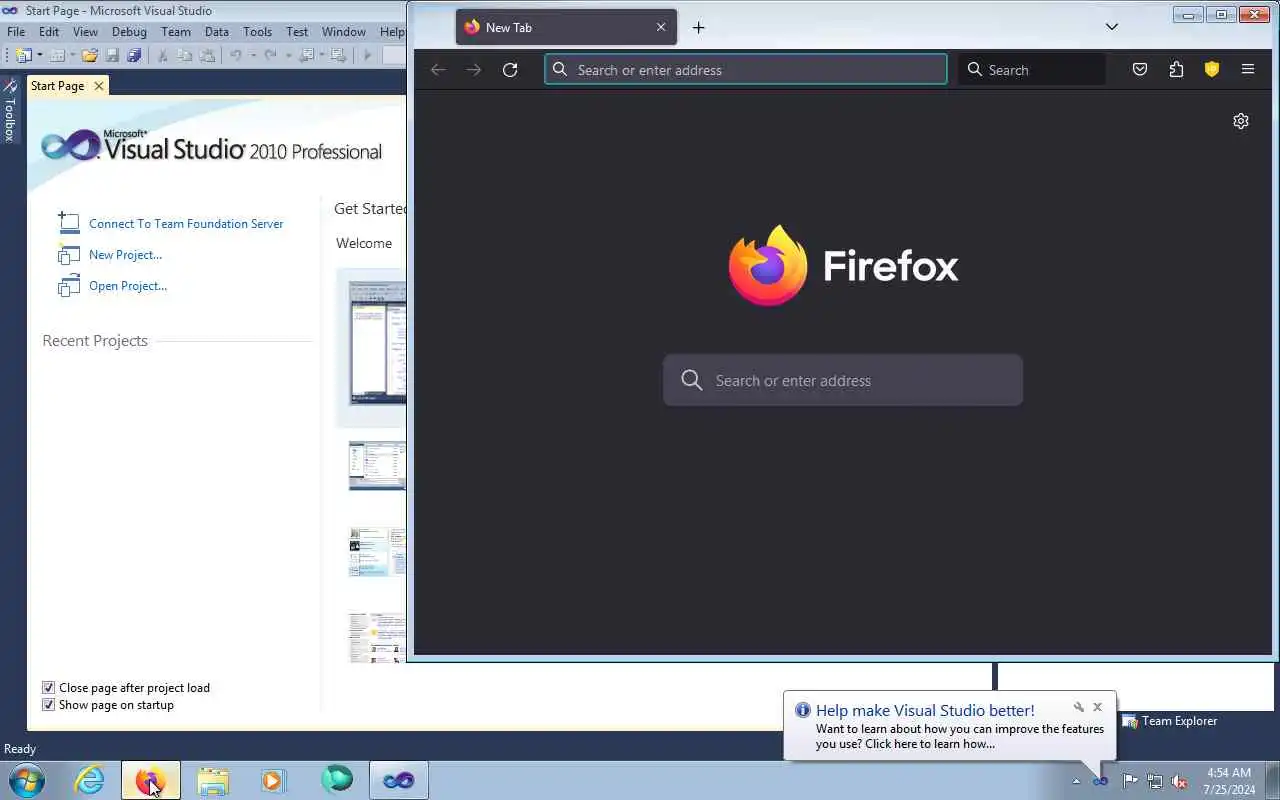The image size is (1280, 800).
Task: Toggle Show page on startup checkbox
Action: coord(48,705)
